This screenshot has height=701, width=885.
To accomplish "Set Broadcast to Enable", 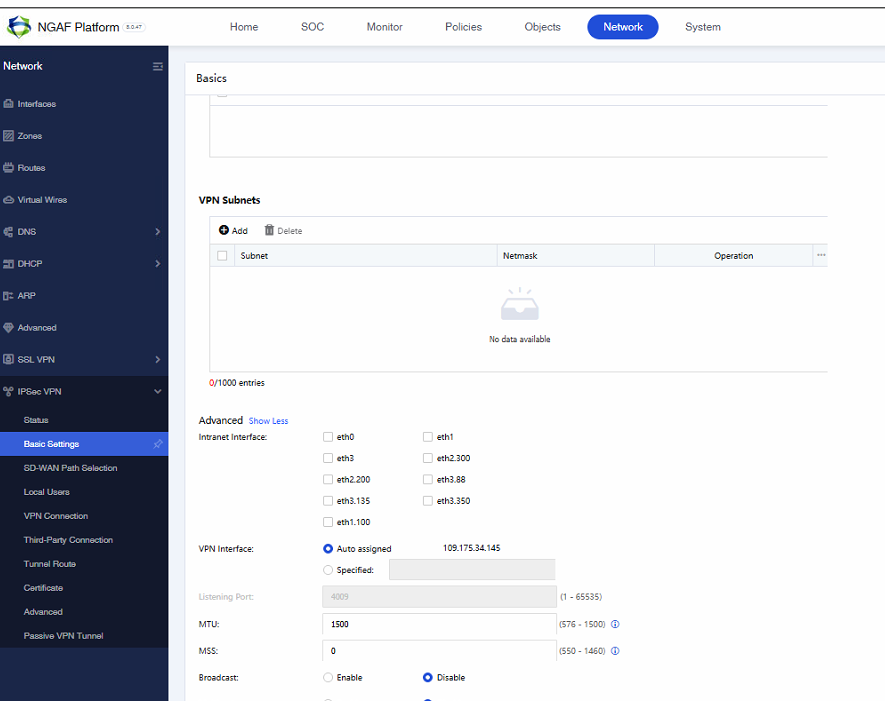I will pos(328,678).
